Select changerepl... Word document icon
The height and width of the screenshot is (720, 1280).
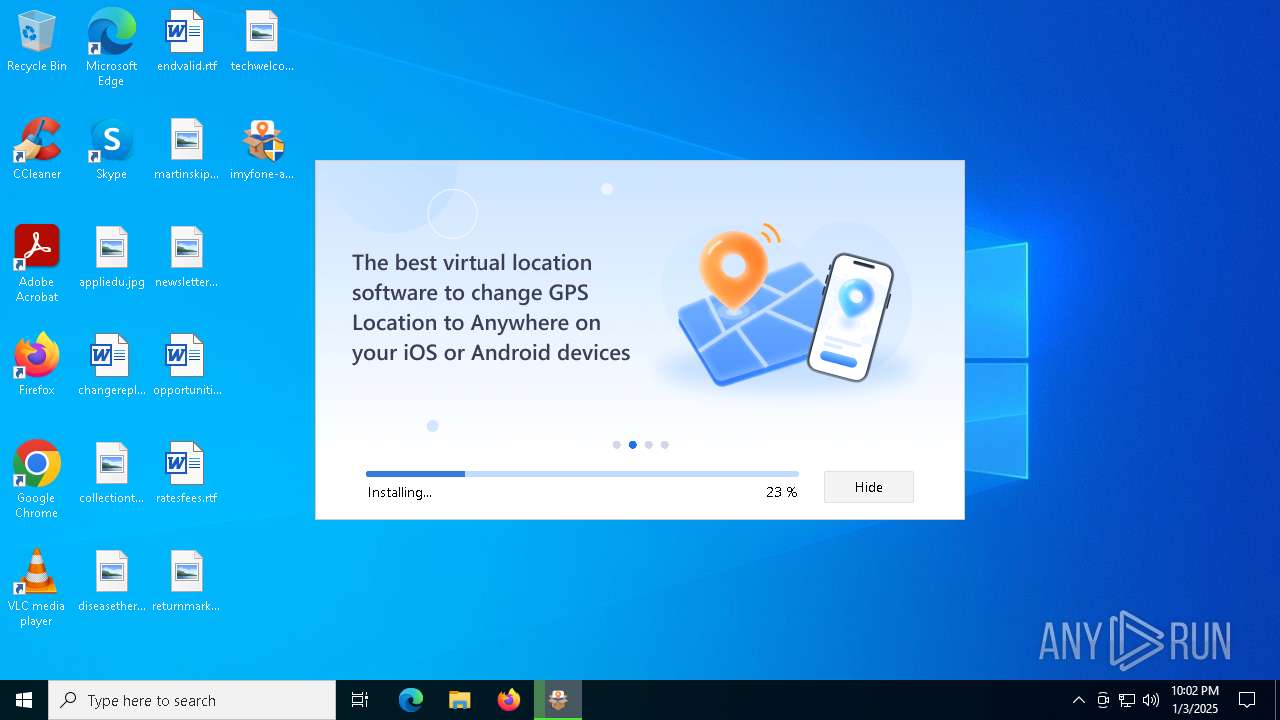point(111,366)
